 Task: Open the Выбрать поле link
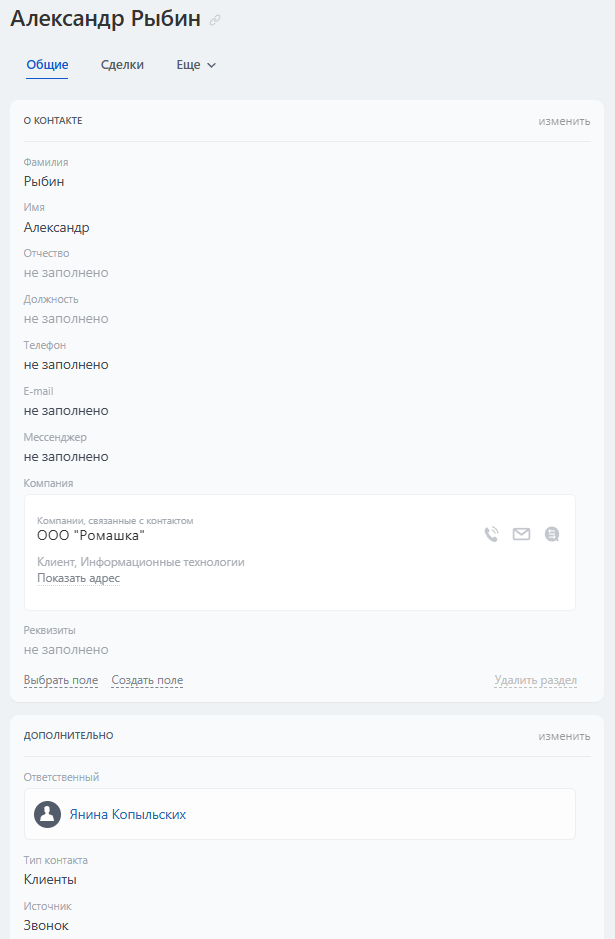click(61, 680)
